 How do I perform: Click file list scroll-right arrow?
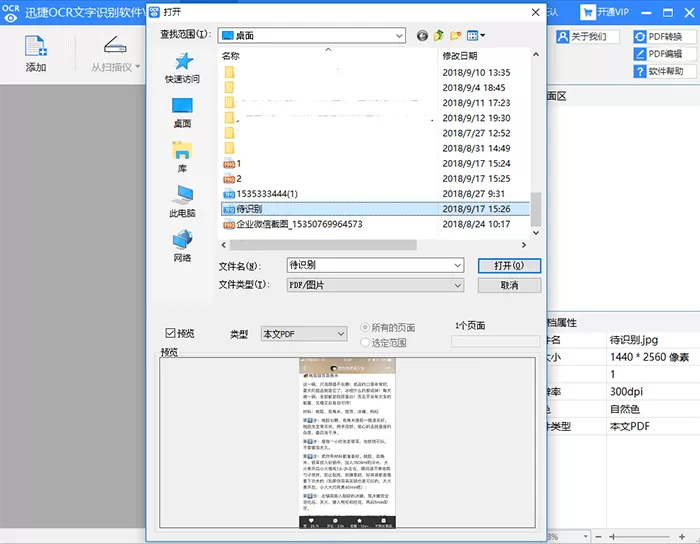pyautogui.click(x=524, y=245)
